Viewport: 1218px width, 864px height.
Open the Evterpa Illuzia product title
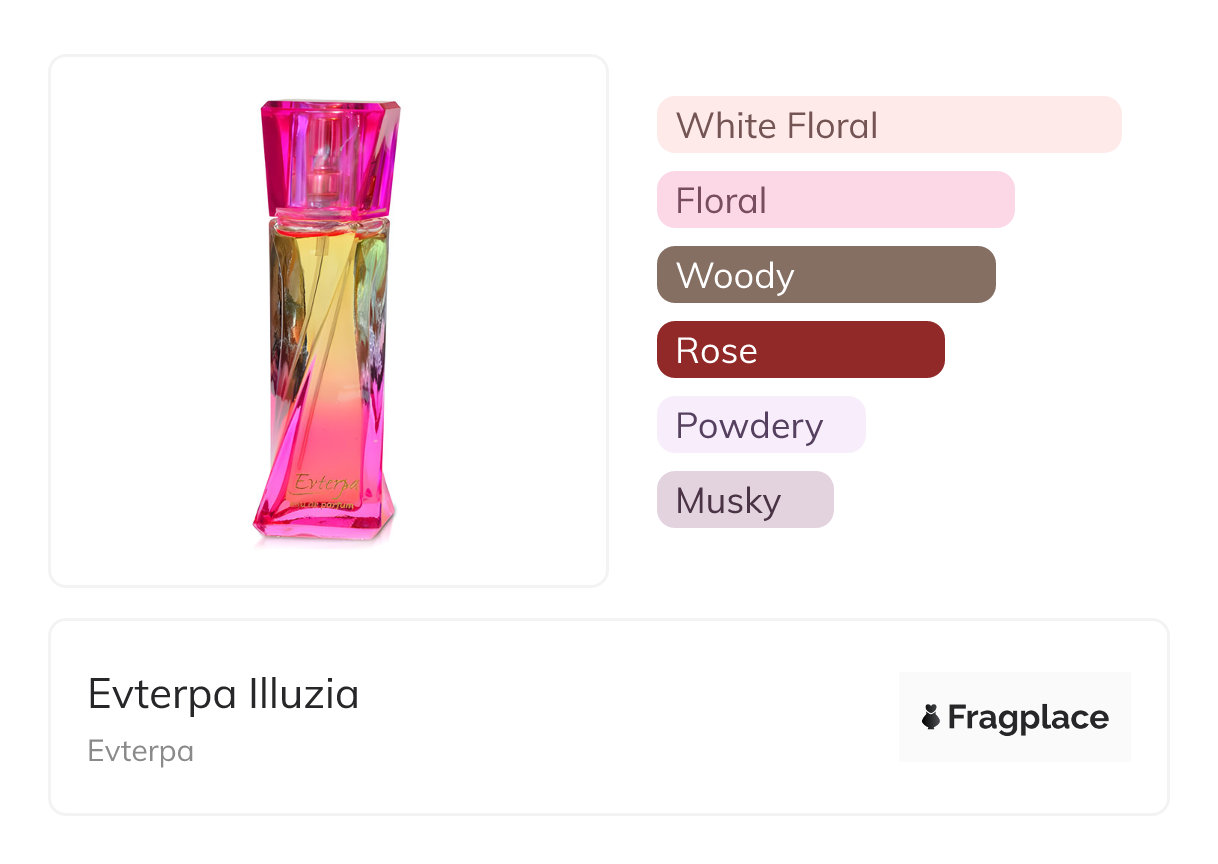coord(223,694)
